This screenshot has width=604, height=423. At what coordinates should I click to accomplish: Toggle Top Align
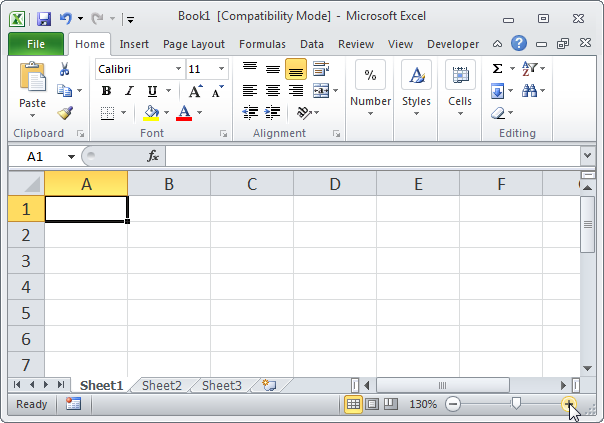pyautogui.click(x=250, y=69)
